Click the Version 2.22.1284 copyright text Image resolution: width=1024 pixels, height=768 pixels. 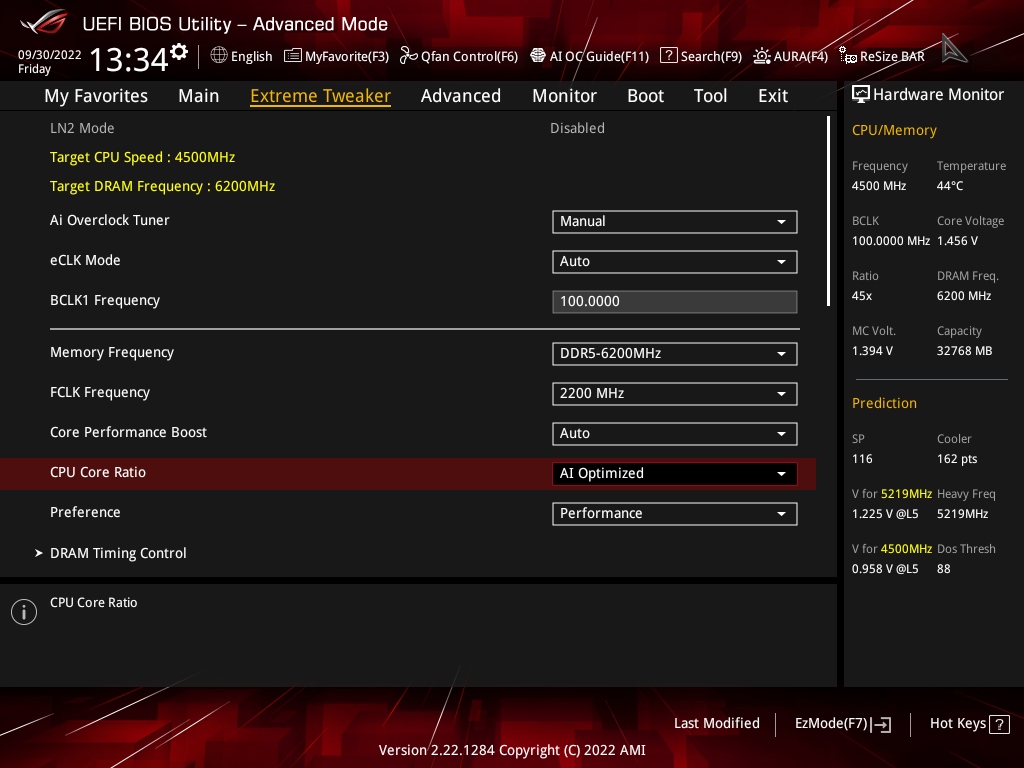[x=512, y=750]
